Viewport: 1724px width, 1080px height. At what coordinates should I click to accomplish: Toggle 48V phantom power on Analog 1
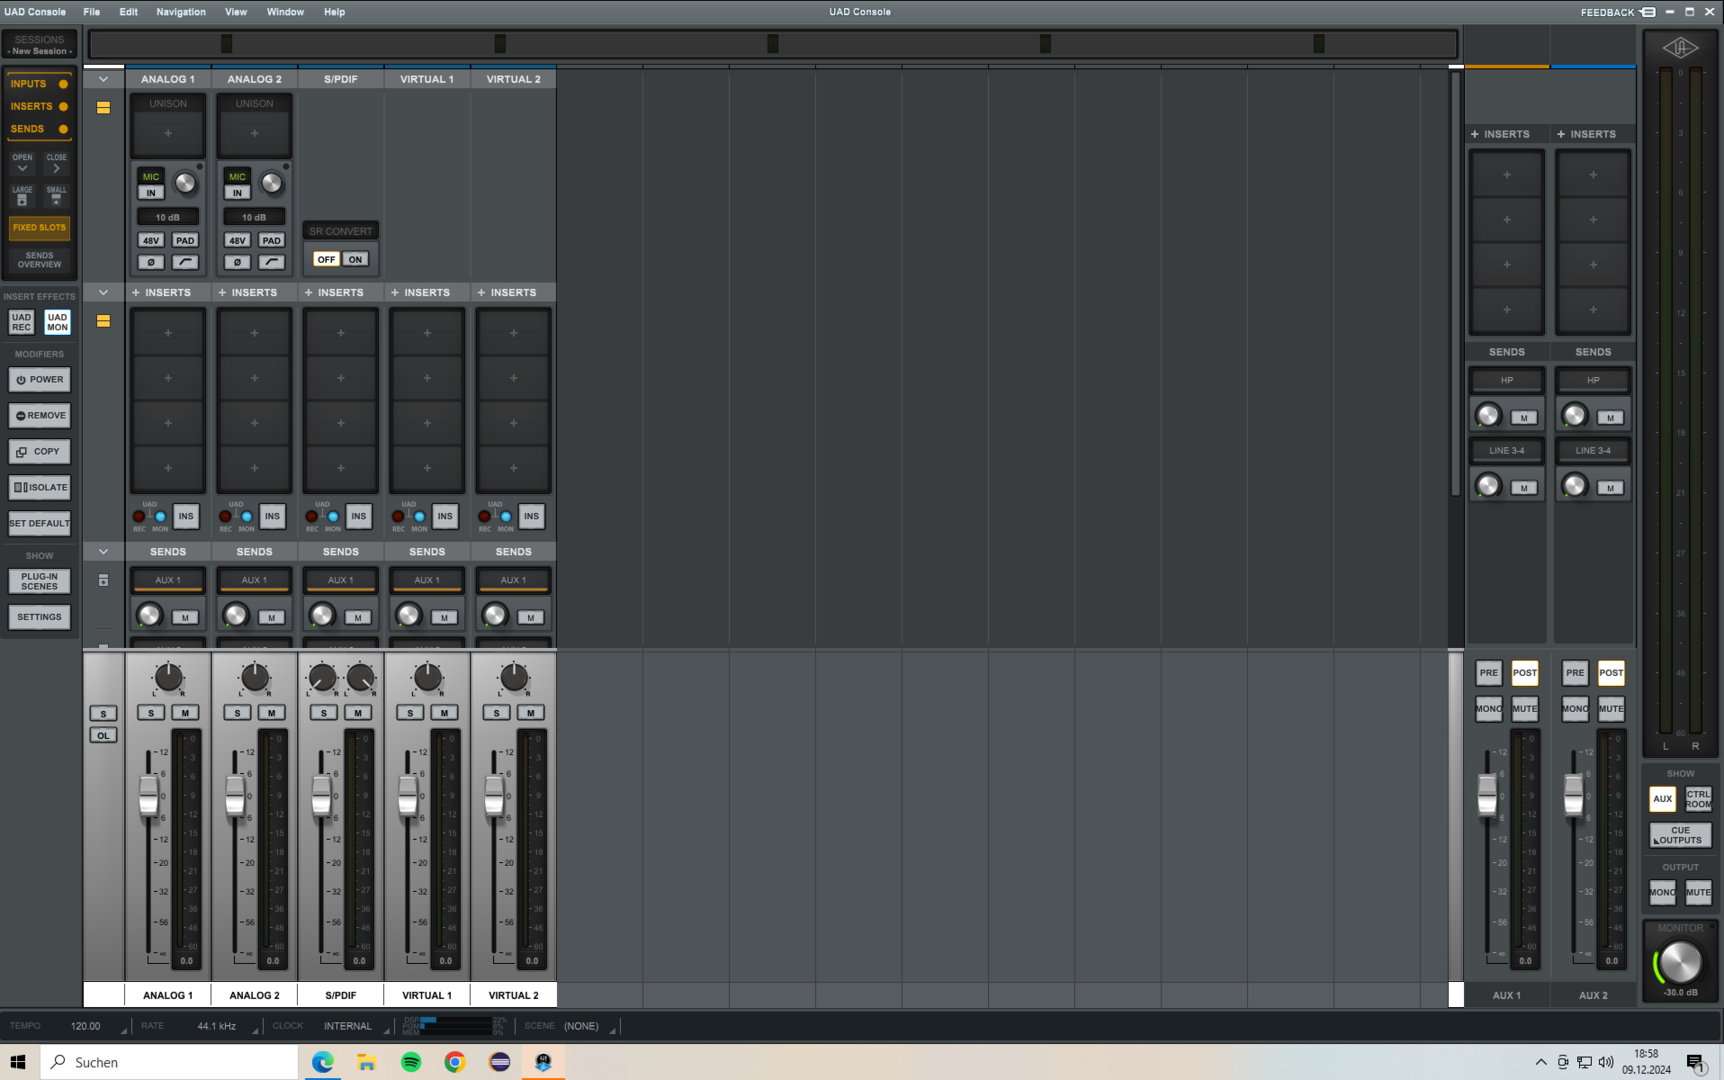(x=150, y=240)
